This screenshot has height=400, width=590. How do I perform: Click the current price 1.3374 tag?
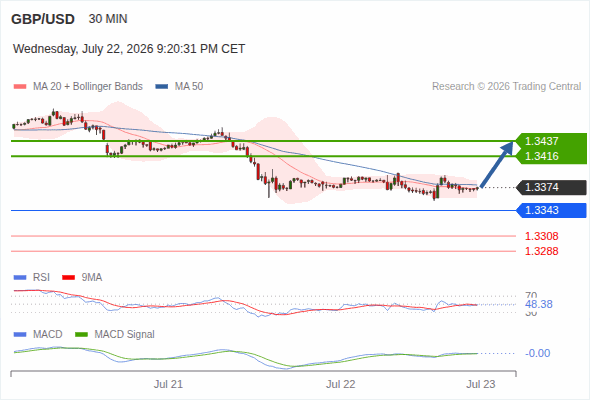[x=552, y=187]
